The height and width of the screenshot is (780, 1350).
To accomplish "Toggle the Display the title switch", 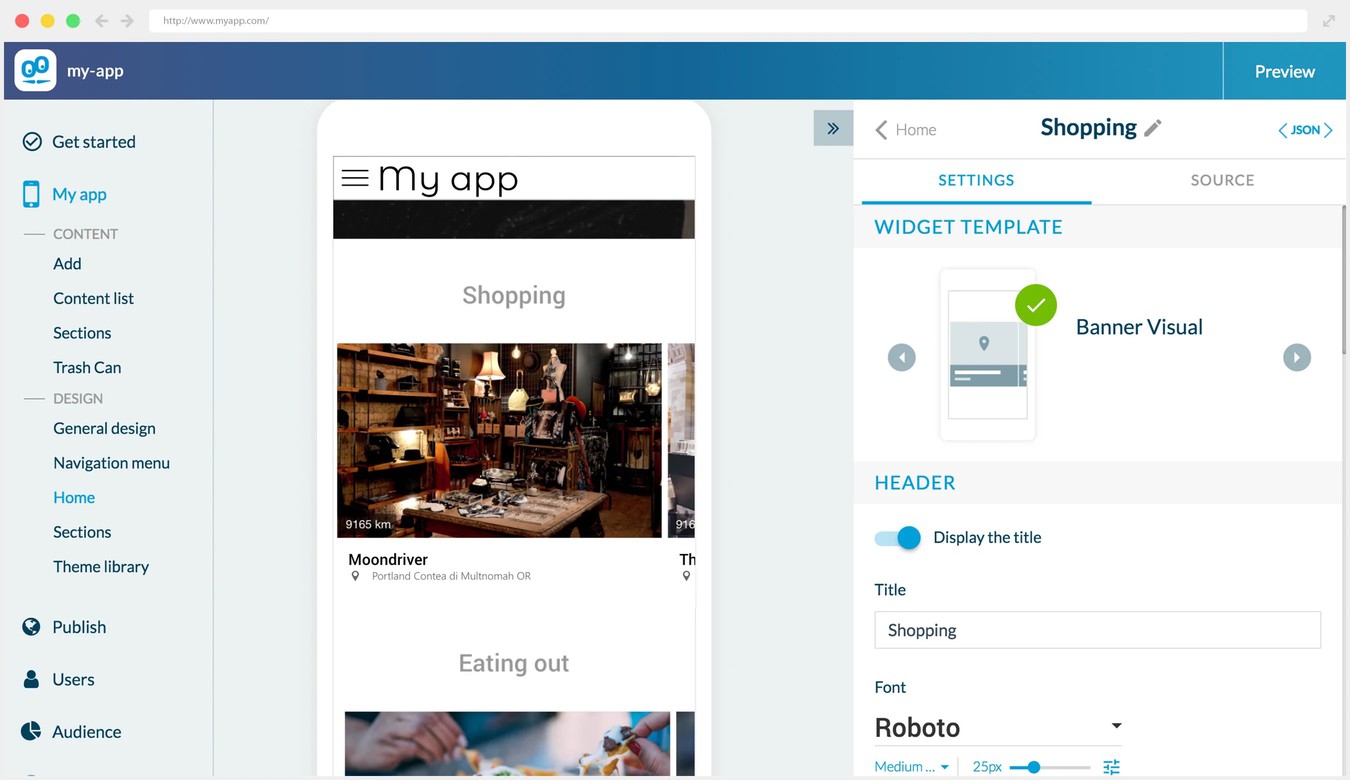I will (898, 538).
